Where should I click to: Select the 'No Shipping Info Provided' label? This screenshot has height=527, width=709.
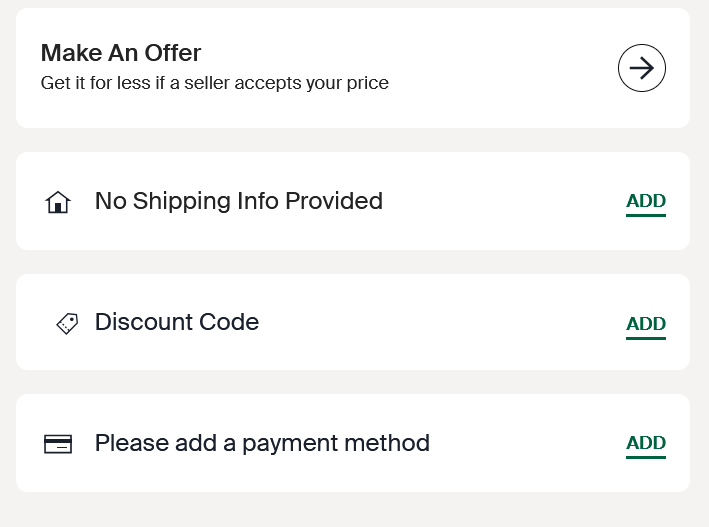click(238, 201)
